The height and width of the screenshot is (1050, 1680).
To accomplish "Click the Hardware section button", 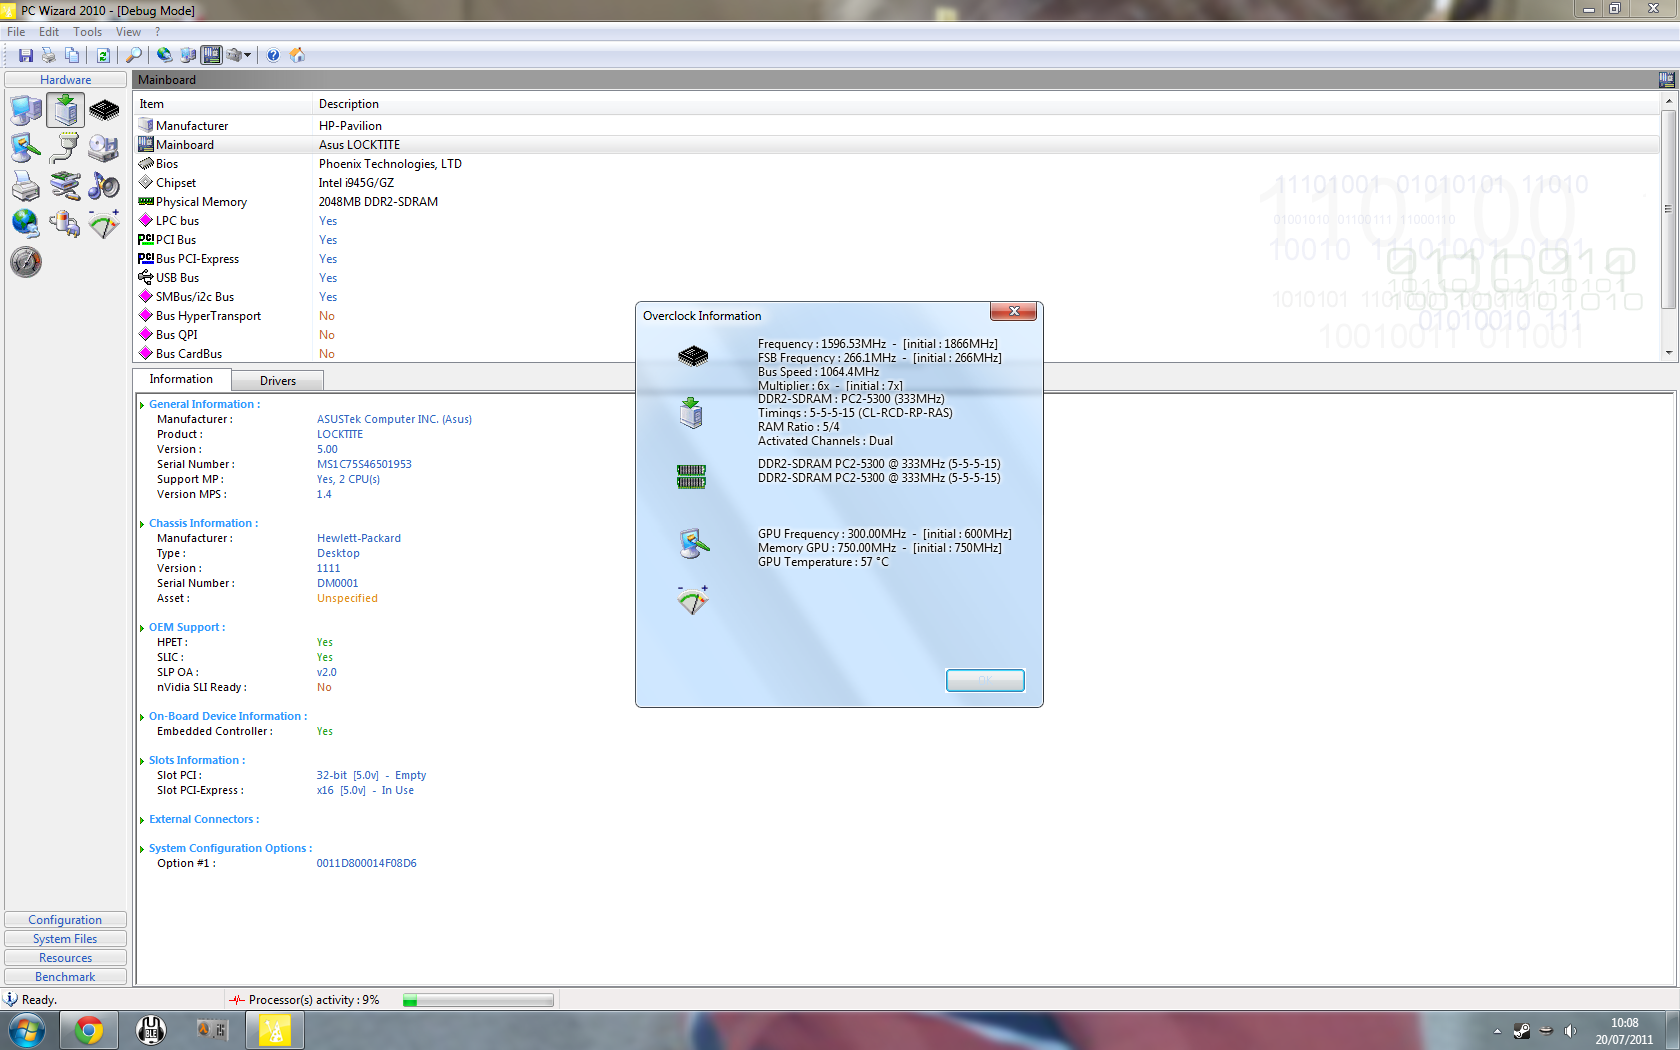I will (66, 80).
